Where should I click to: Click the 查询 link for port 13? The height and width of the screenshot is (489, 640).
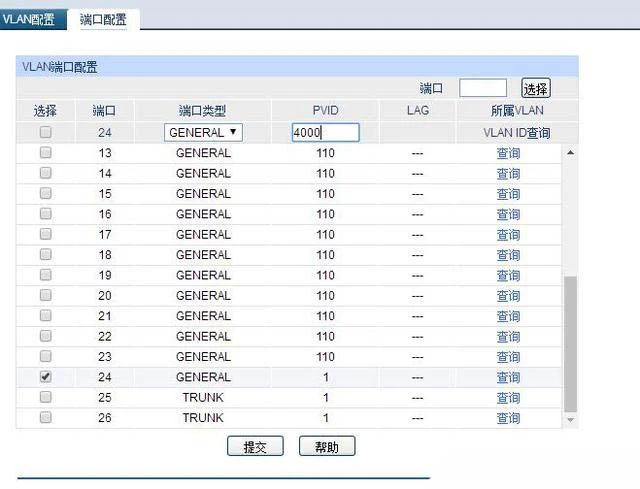[508, 153]
